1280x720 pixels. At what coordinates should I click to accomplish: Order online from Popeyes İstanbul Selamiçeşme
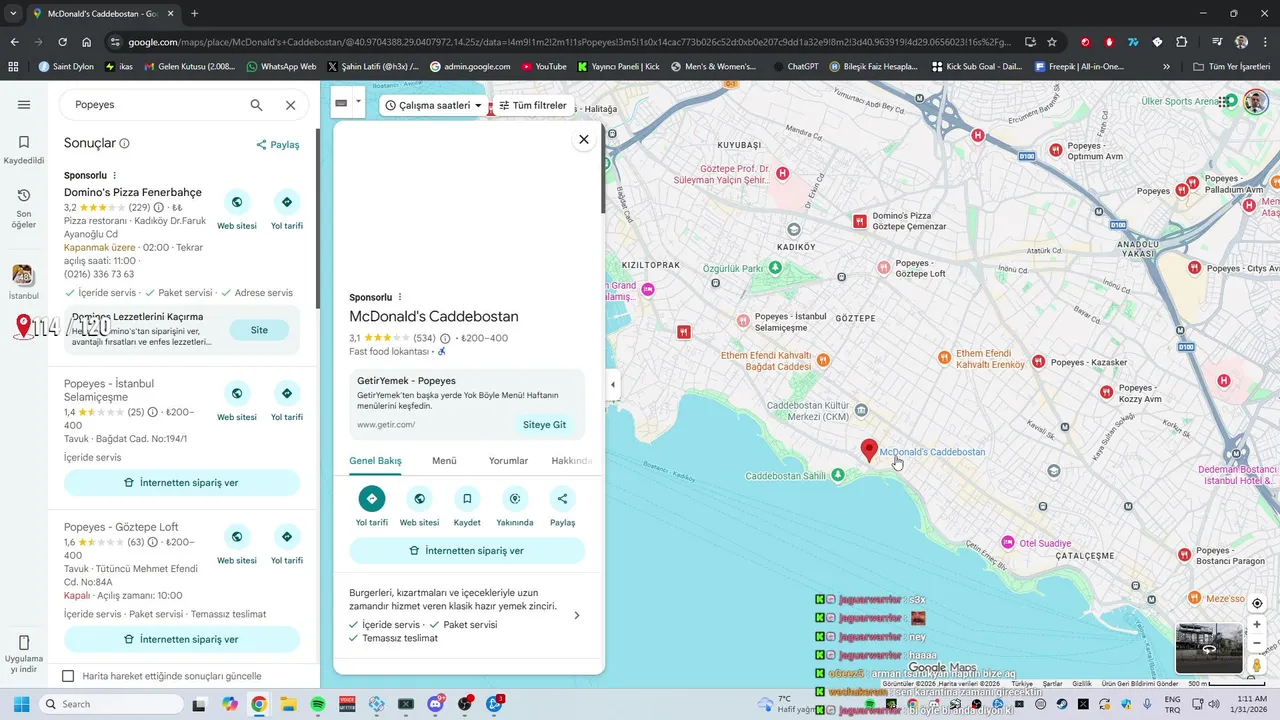[182, 482]
